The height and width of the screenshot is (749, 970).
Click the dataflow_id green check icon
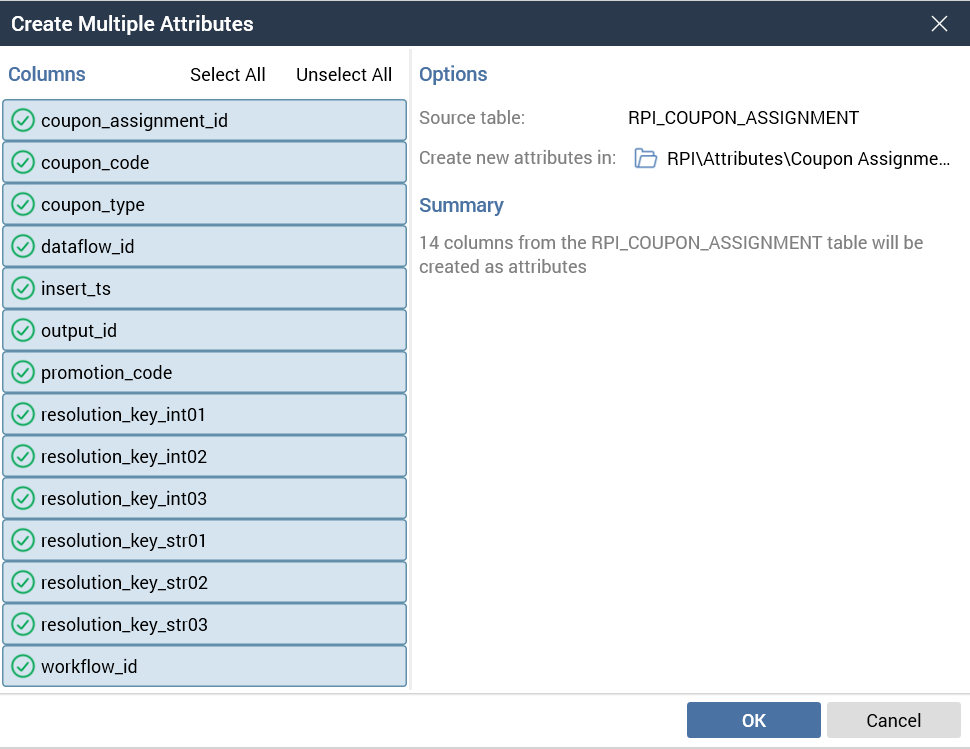pyautogui.click(x=23, y=247)
